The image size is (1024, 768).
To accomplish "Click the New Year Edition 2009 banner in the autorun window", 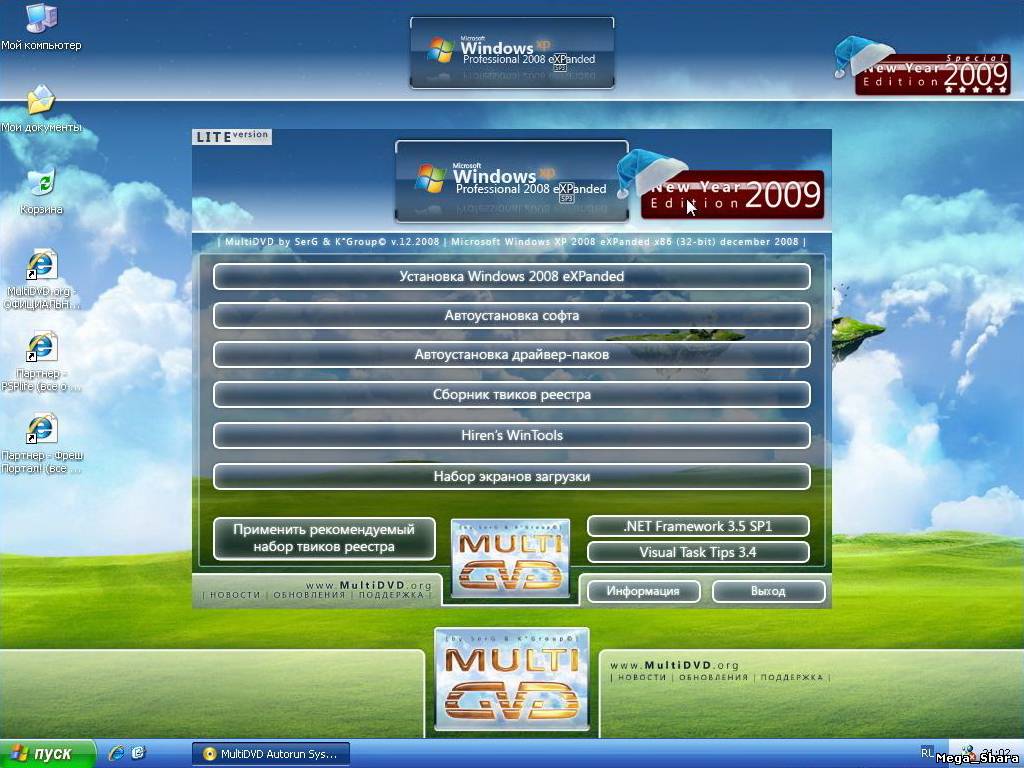I will tap(732, 195).
